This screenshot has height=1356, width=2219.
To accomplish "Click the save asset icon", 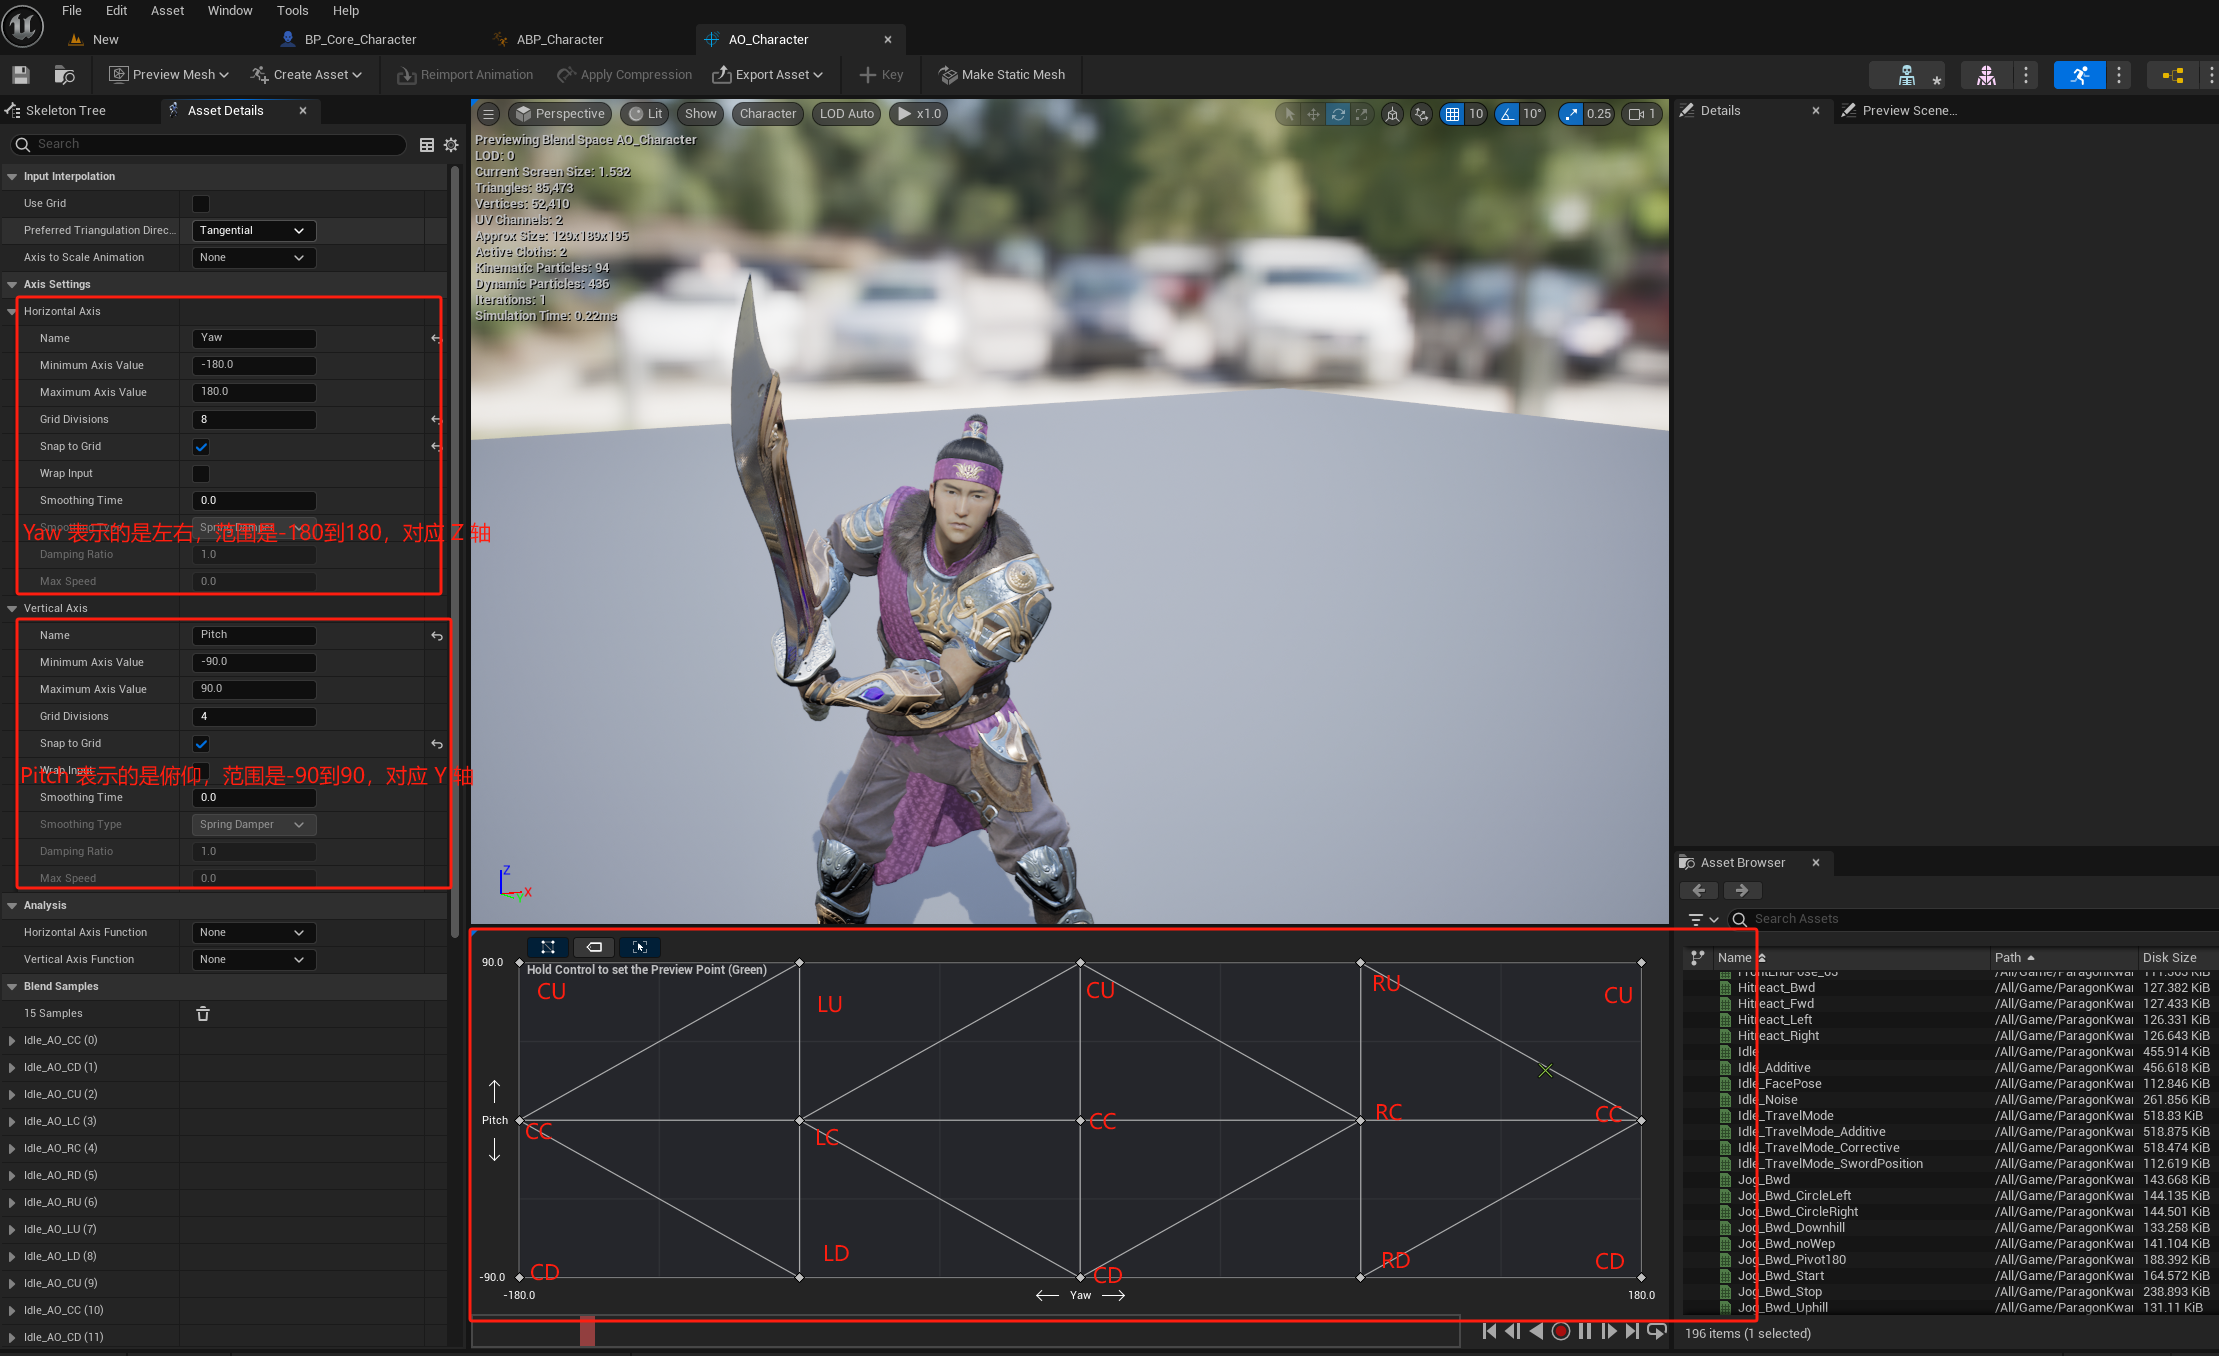I will (21, 75).
